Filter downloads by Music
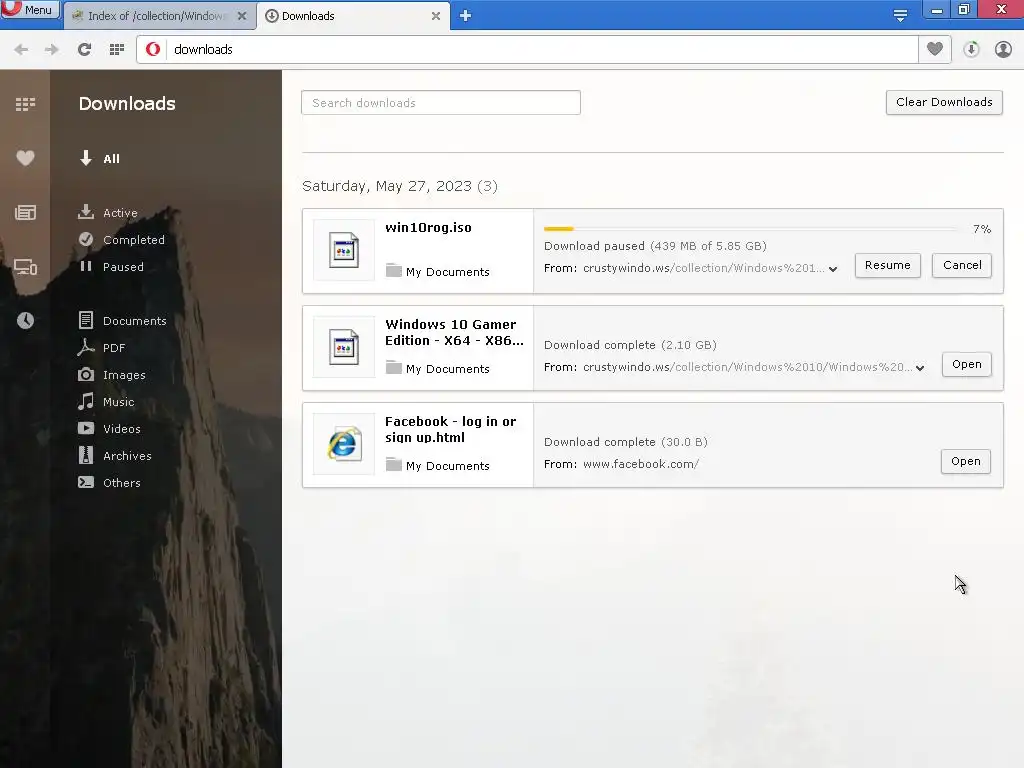The height and width of the screenshot is (768, 1024). [106, 402]
